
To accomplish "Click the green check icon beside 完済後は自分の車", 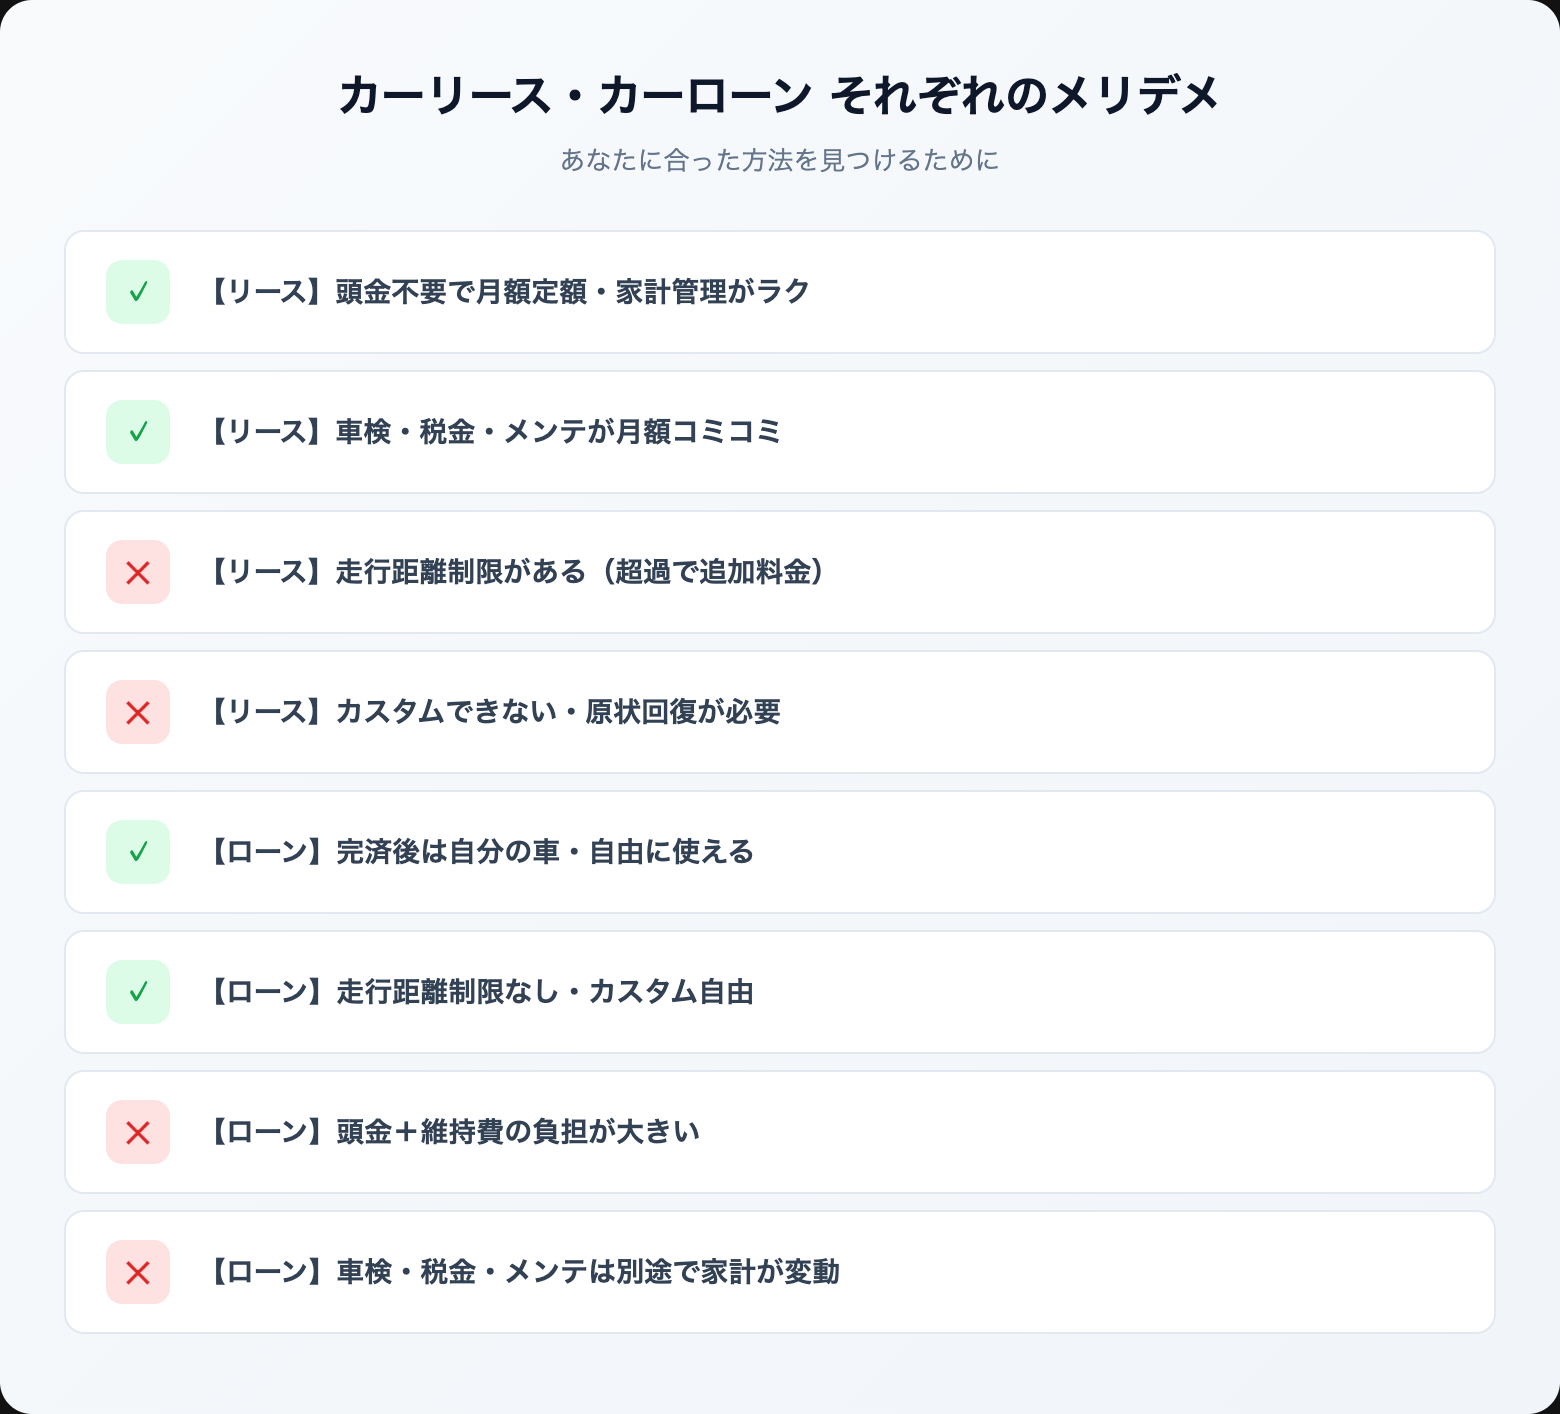I will click(x=138, y=852).
